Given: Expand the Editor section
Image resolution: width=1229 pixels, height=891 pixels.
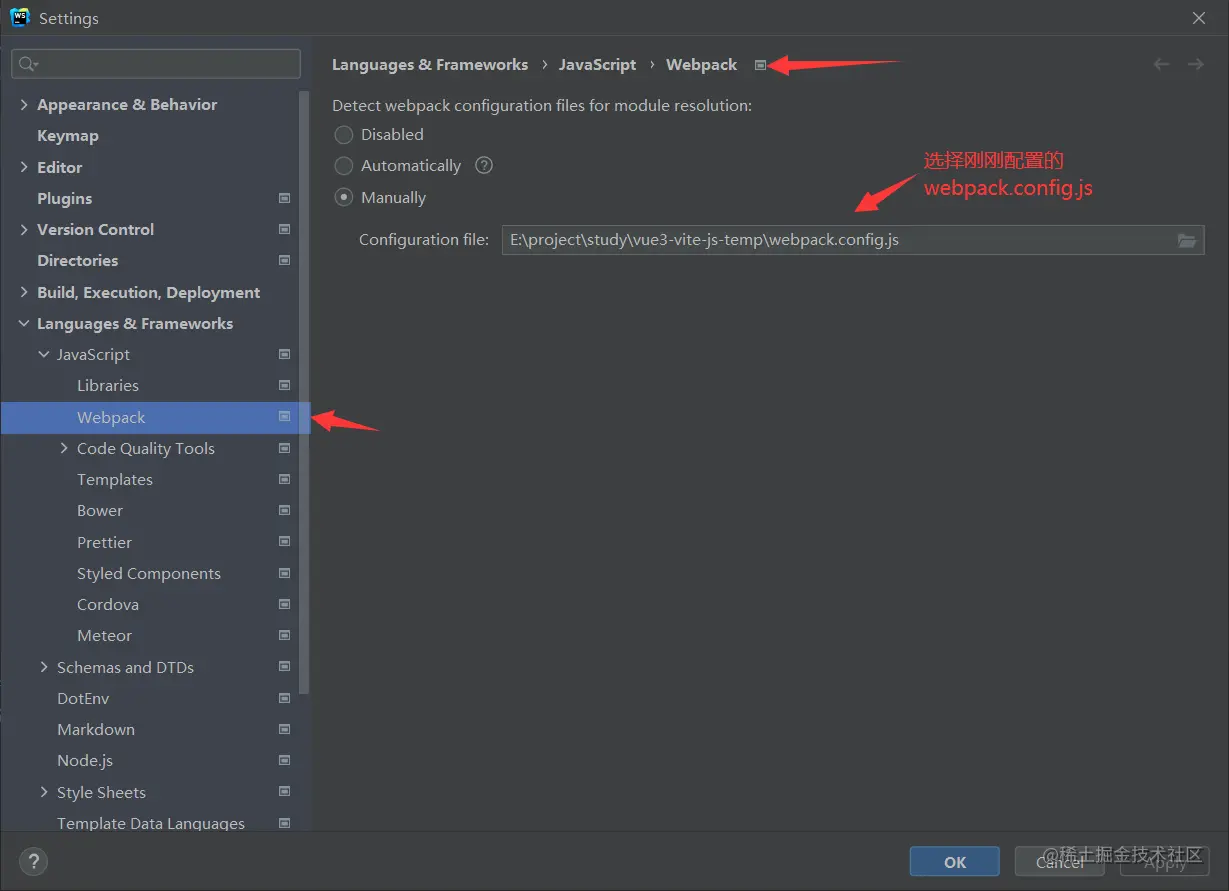Looking at the screenshot, I should 24,167.
